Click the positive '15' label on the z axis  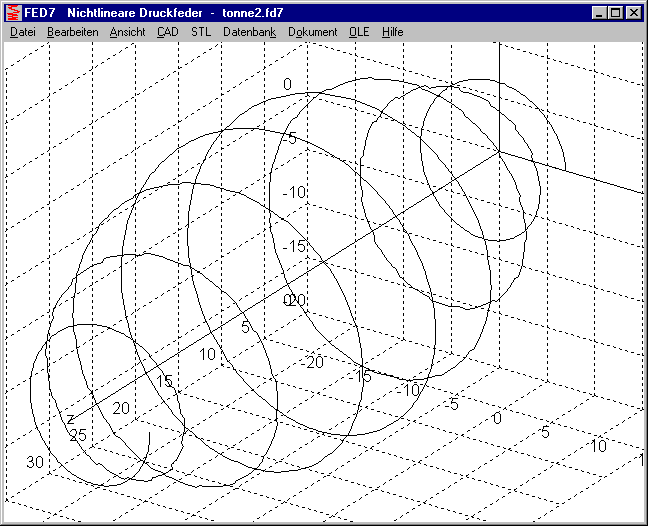164,380
